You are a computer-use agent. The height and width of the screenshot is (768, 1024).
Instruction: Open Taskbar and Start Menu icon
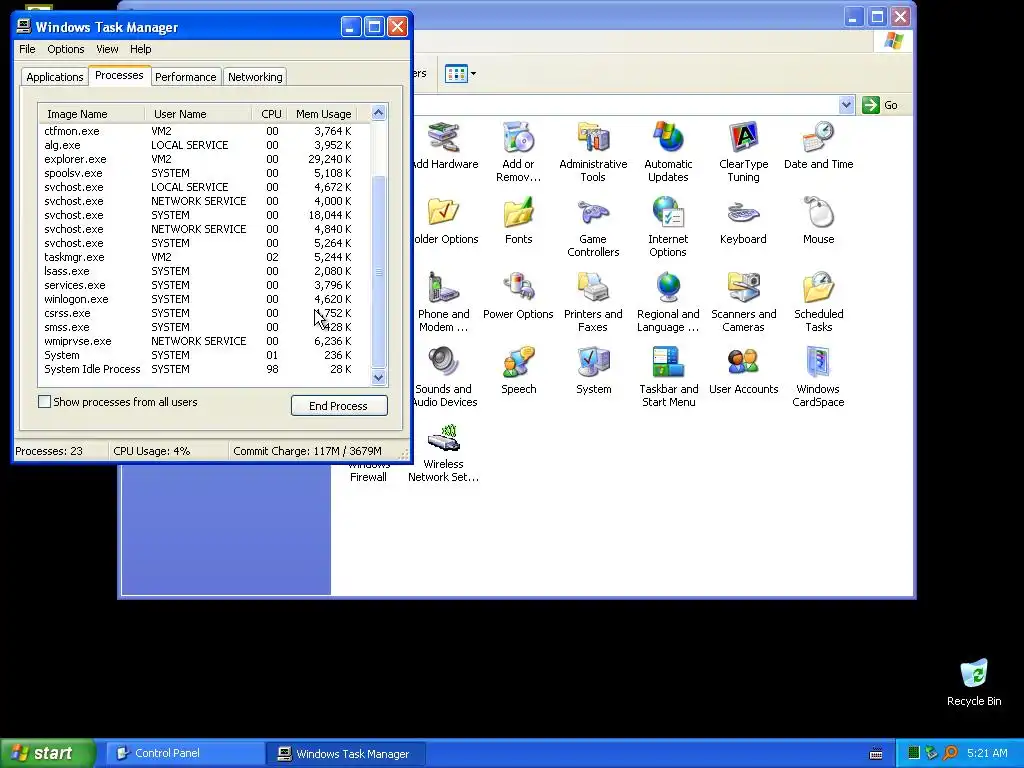point(668,377)
